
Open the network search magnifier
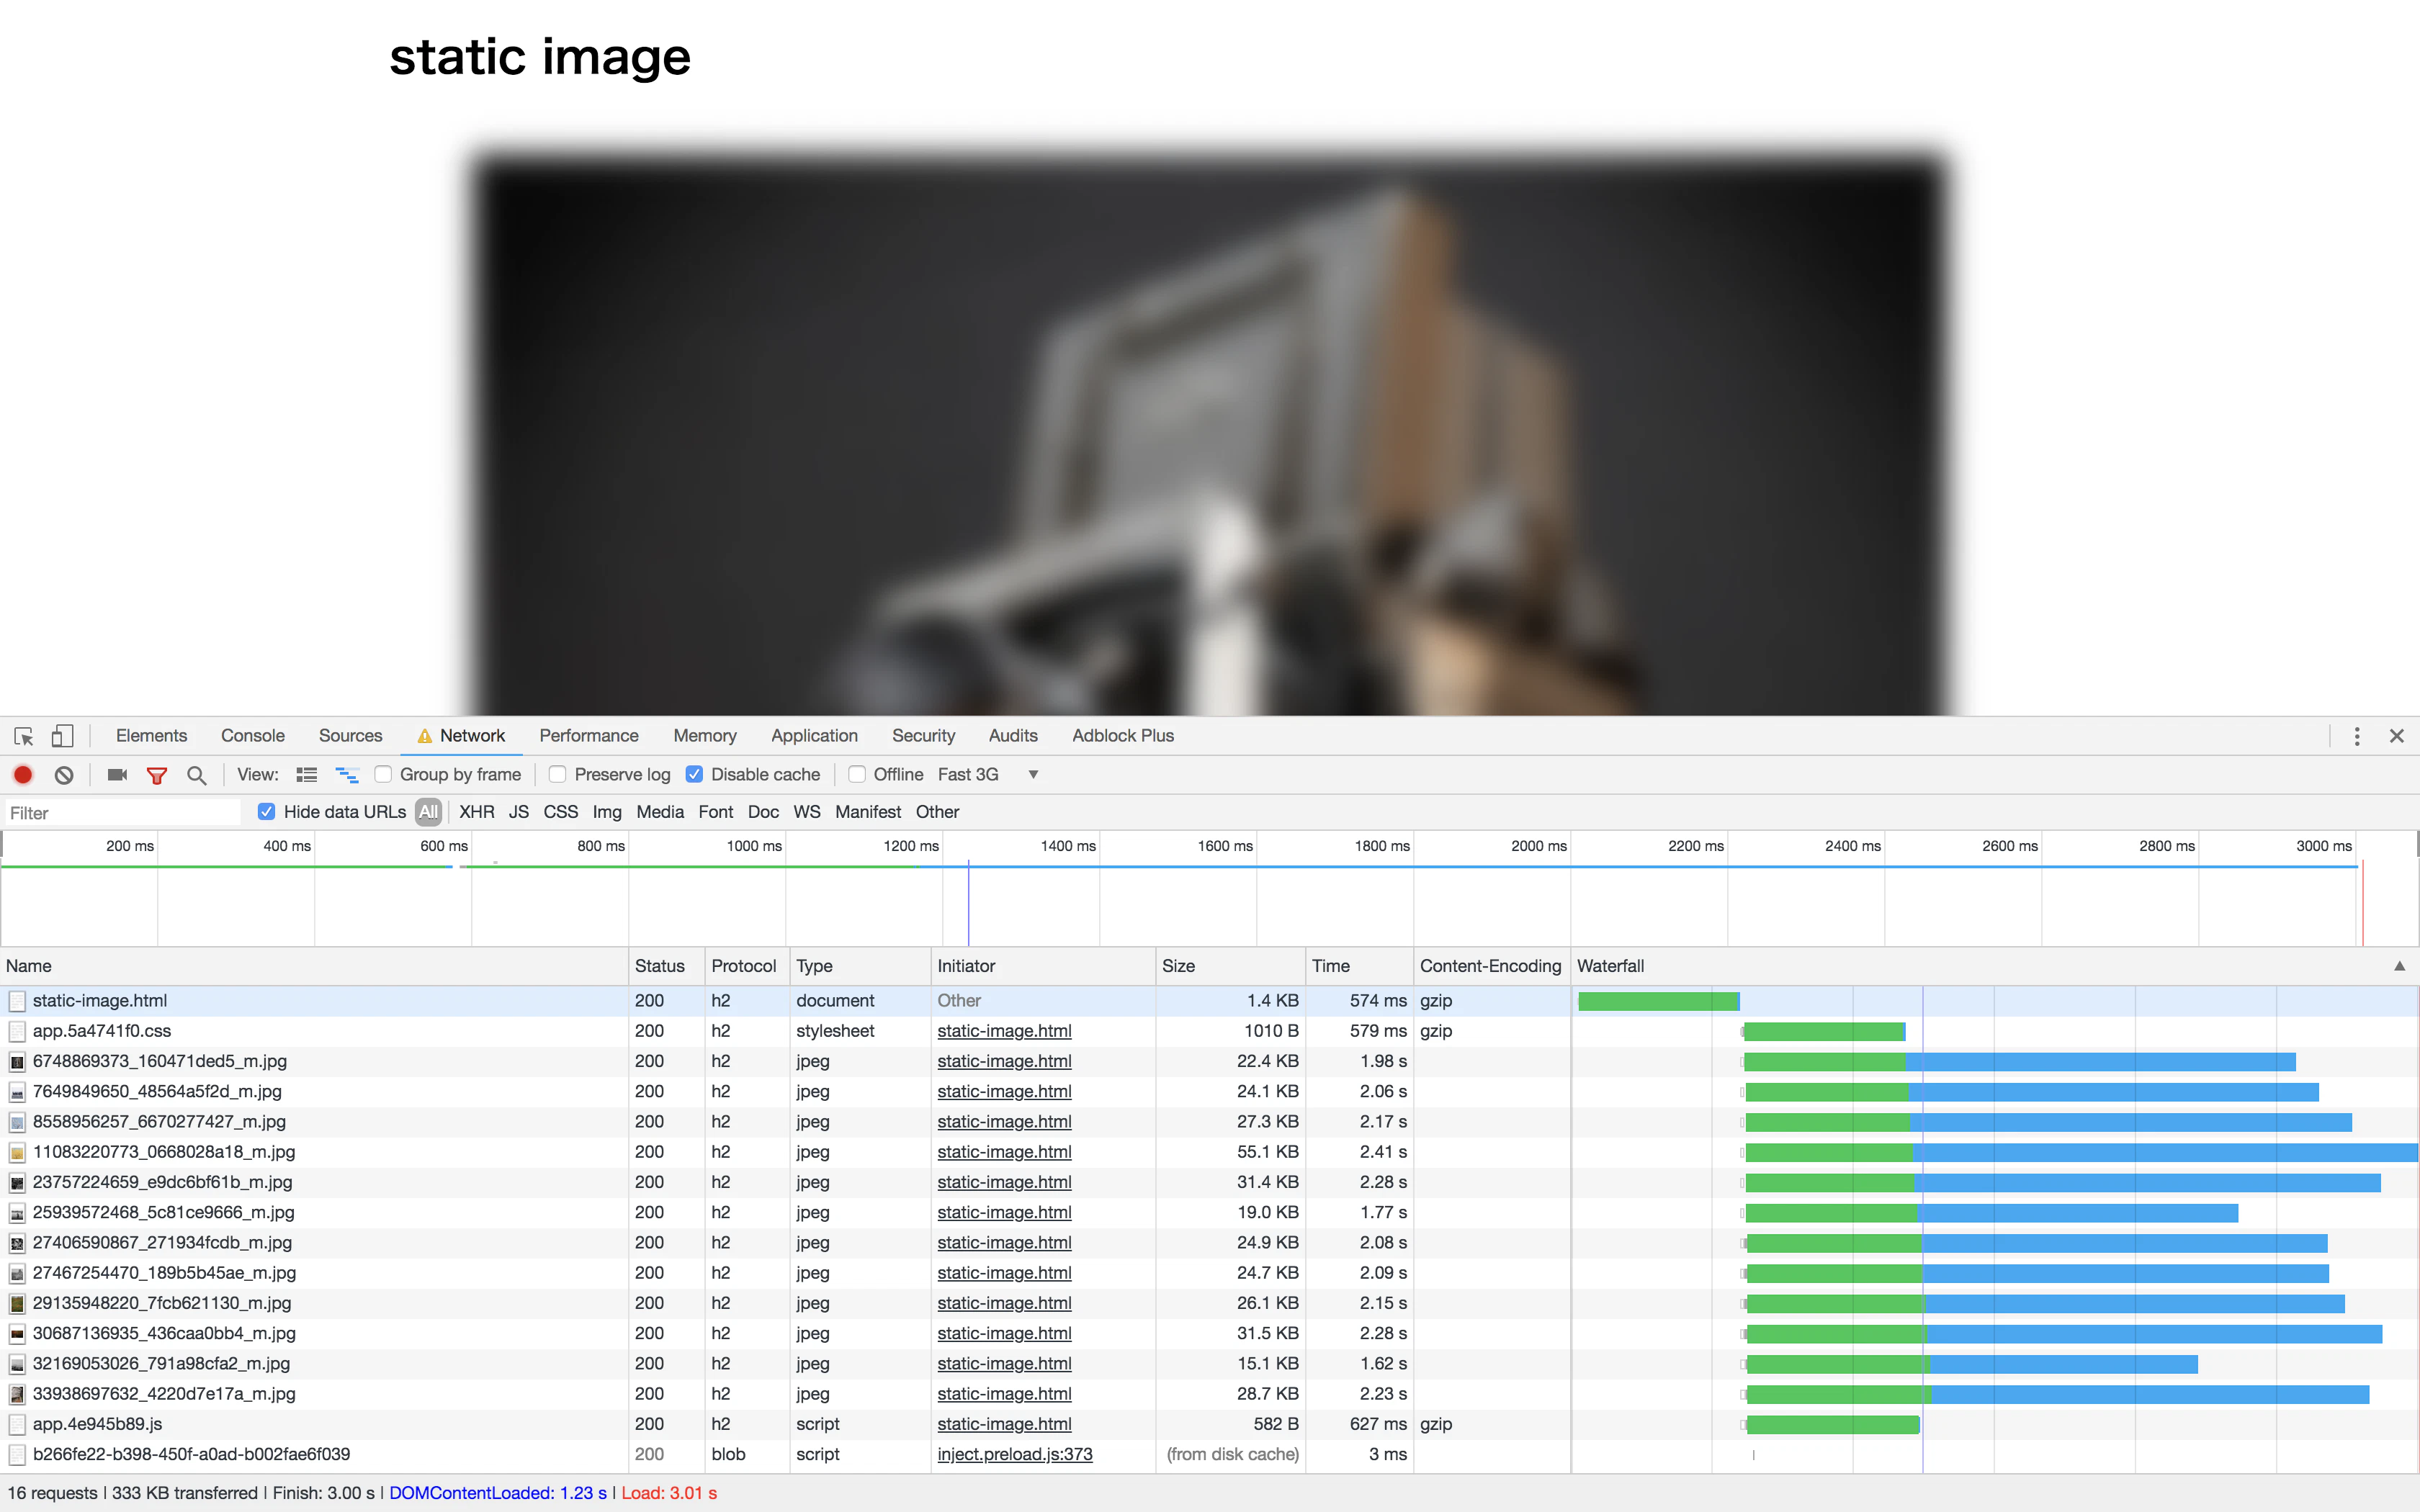[196, 775]
